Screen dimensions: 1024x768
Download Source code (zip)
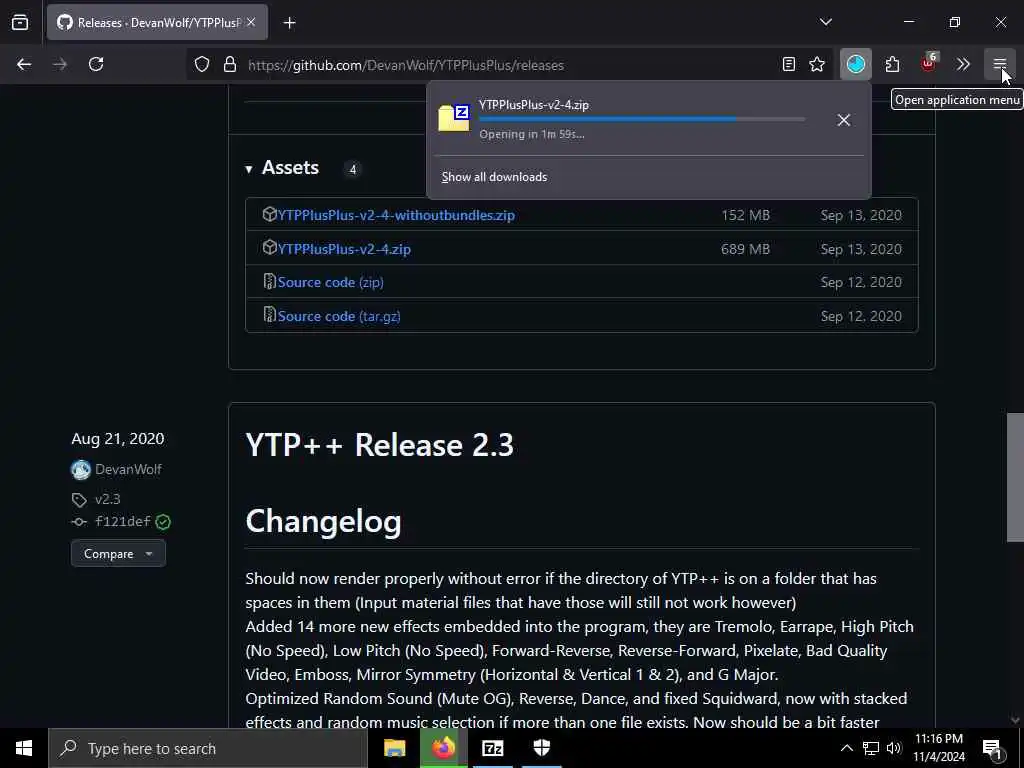pos(330,282)
